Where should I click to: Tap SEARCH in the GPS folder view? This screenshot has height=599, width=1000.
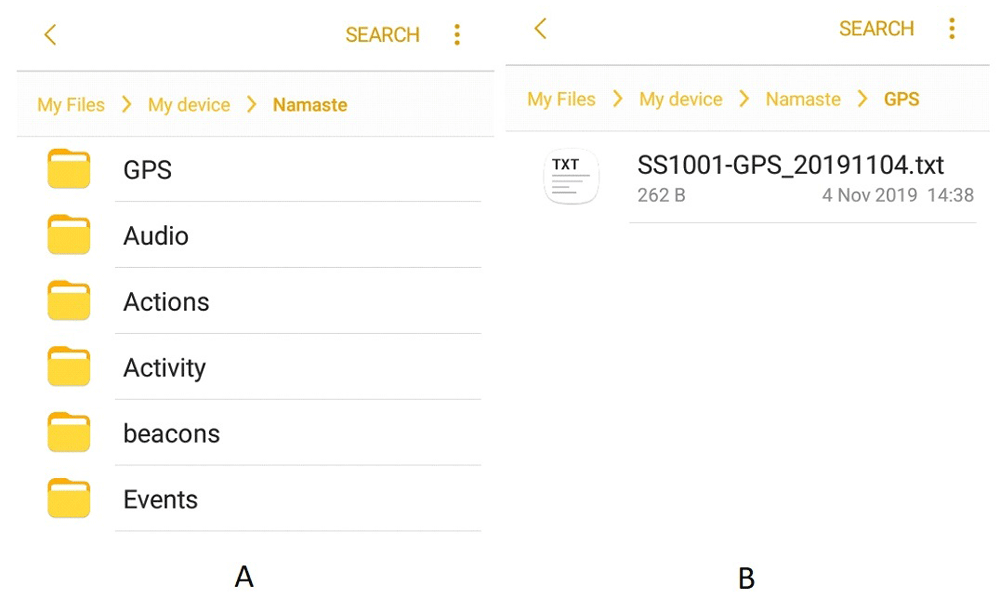[x=876, y=29]
